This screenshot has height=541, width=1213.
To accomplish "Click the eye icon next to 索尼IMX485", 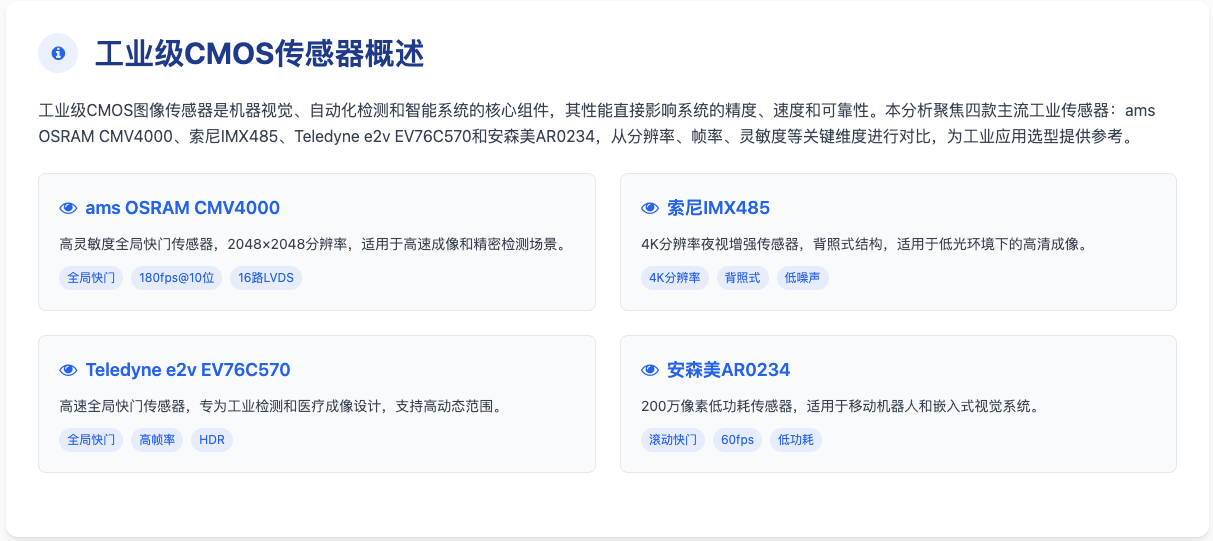I will pyautogui.click(x=649, y=208).
